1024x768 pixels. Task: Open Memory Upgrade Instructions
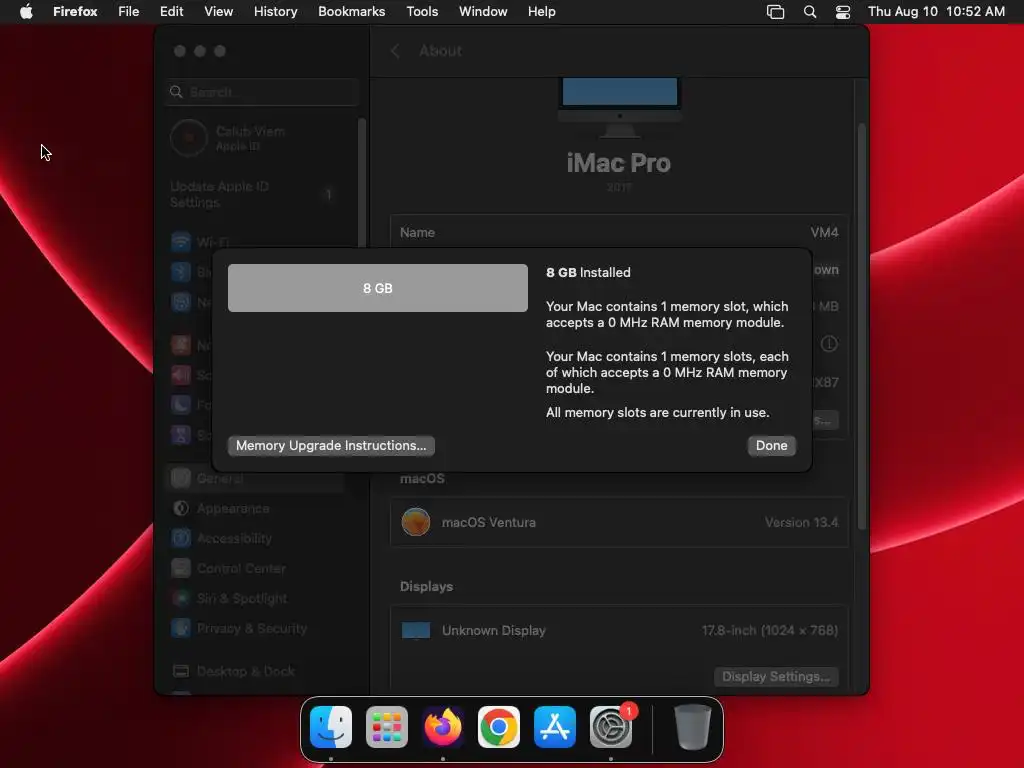click(x=331, y=445)
